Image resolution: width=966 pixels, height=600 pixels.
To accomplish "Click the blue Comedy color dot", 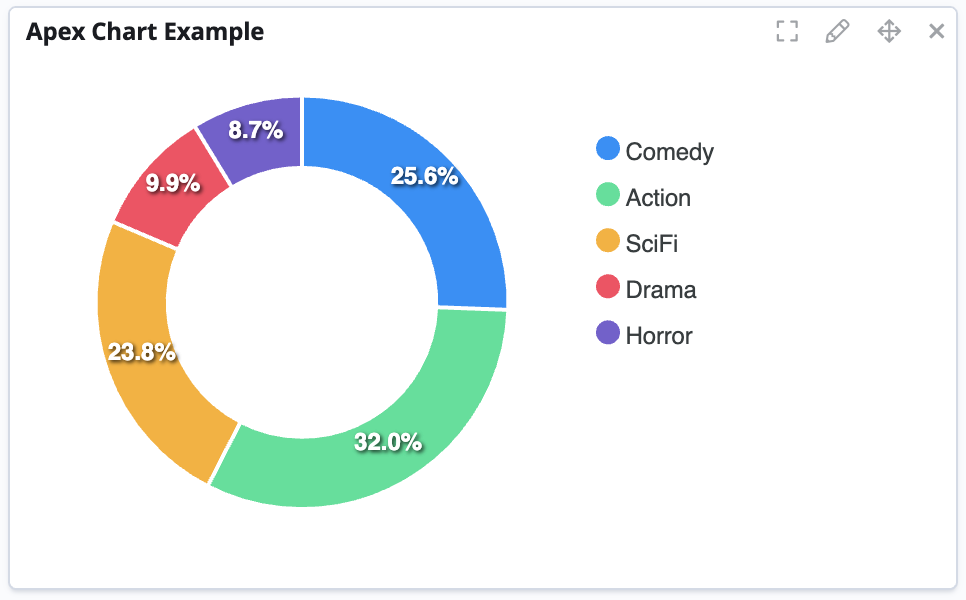I will tap(608, 151).
